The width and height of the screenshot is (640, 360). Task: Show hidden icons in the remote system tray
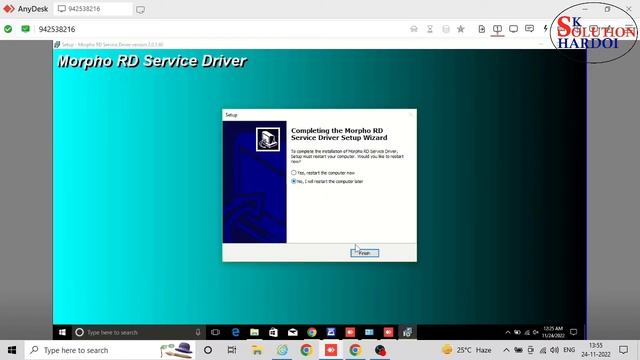(507, 332)
